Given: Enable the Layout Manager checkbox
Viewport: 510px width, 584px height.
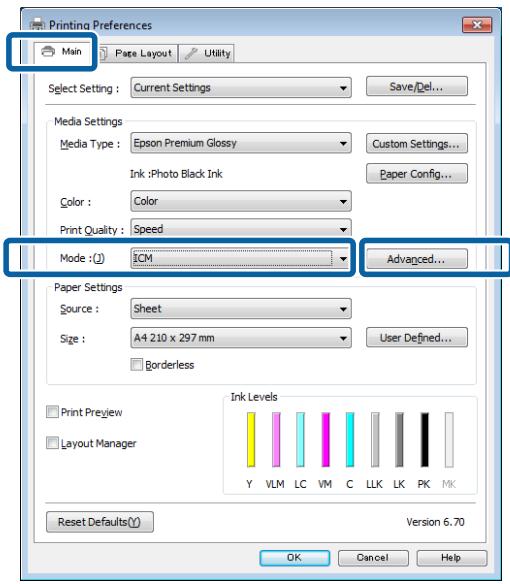Looking at the screenshot, I should point(52,443).
